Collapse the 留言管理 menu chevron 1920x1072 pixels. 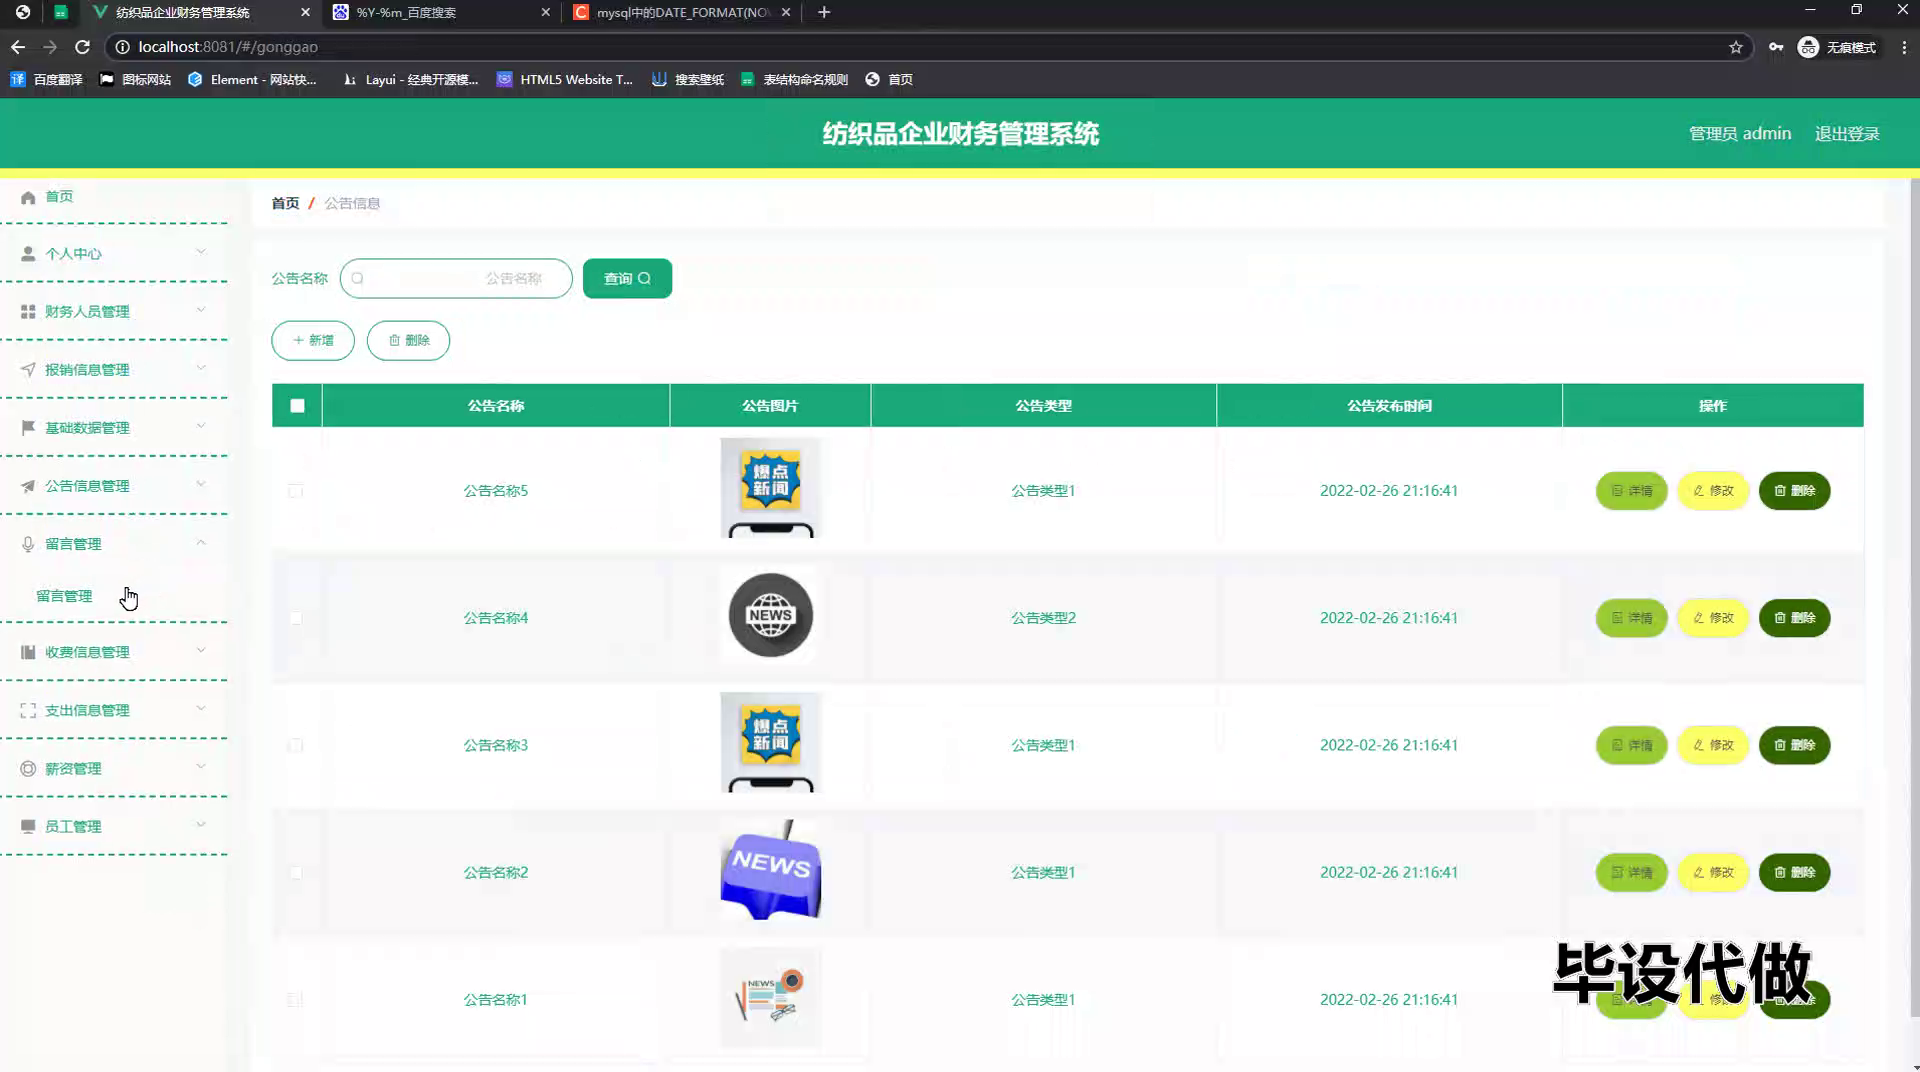tap(201, 542)
